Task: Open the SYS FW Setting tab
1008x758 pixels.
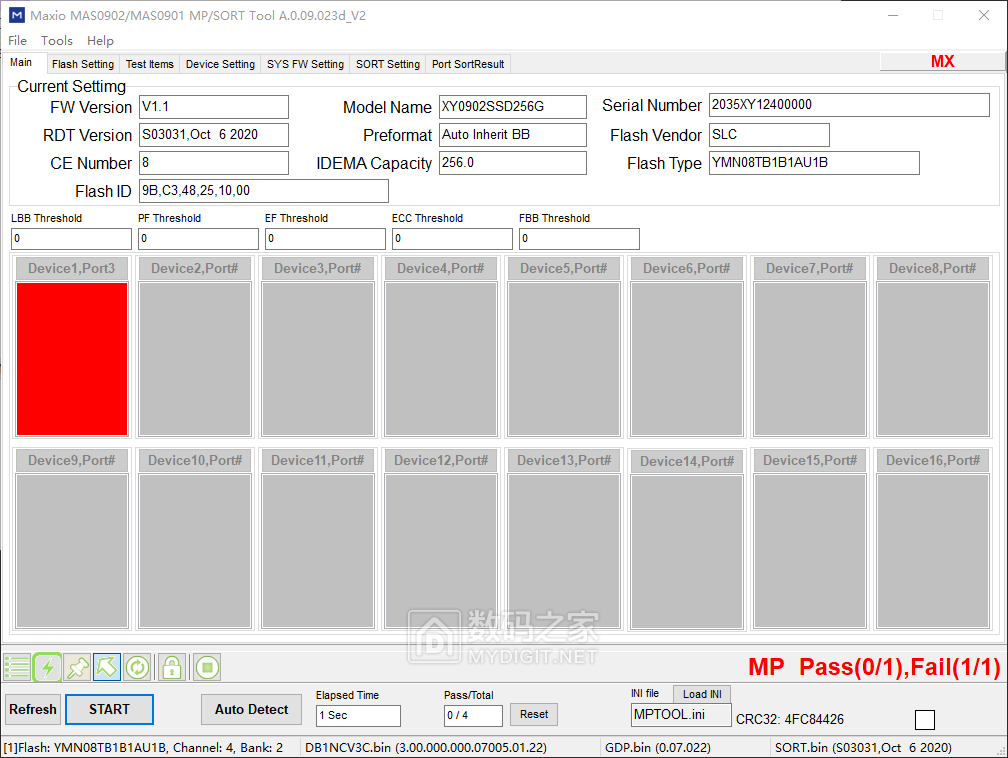Action: [x=305, y=64]
